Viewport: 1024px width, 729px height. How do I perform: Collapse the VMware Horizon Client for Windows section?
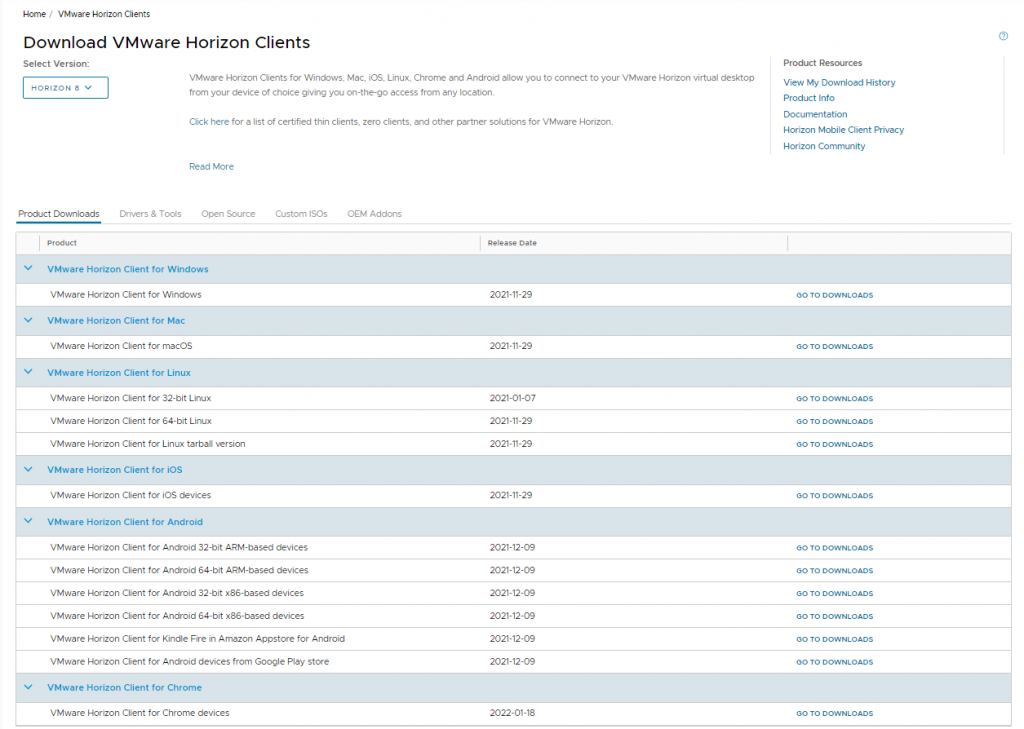pyautogui.click(x=28, y=268)
